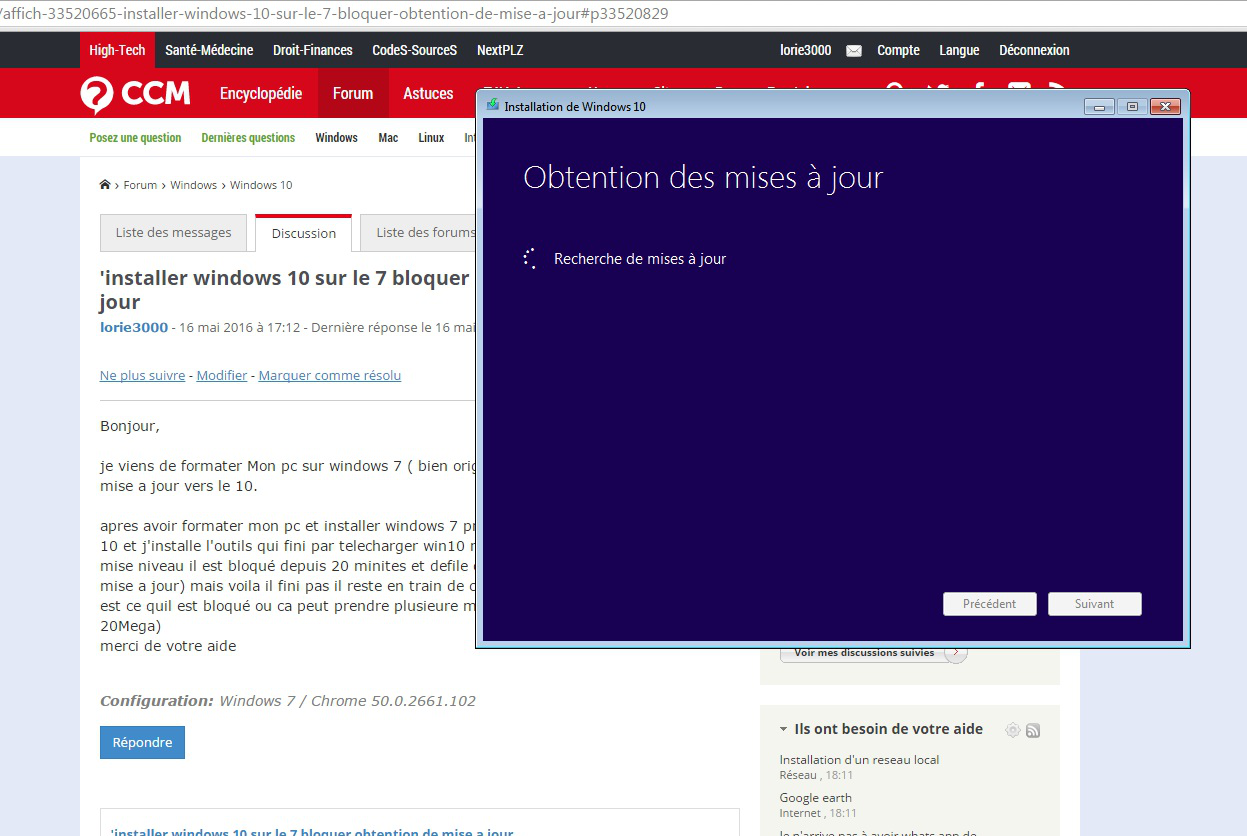The height and width of the screenshot is (836, 1247).
Task: Open the messages envelope icon beside lorie3000
Action: [854, 51]
